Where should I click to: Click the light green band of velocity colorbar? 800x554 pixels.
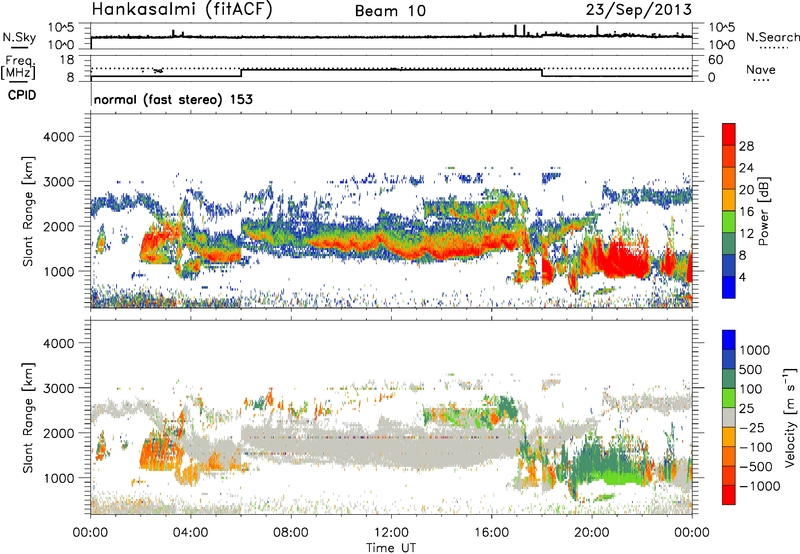click(x=729, y=398)
